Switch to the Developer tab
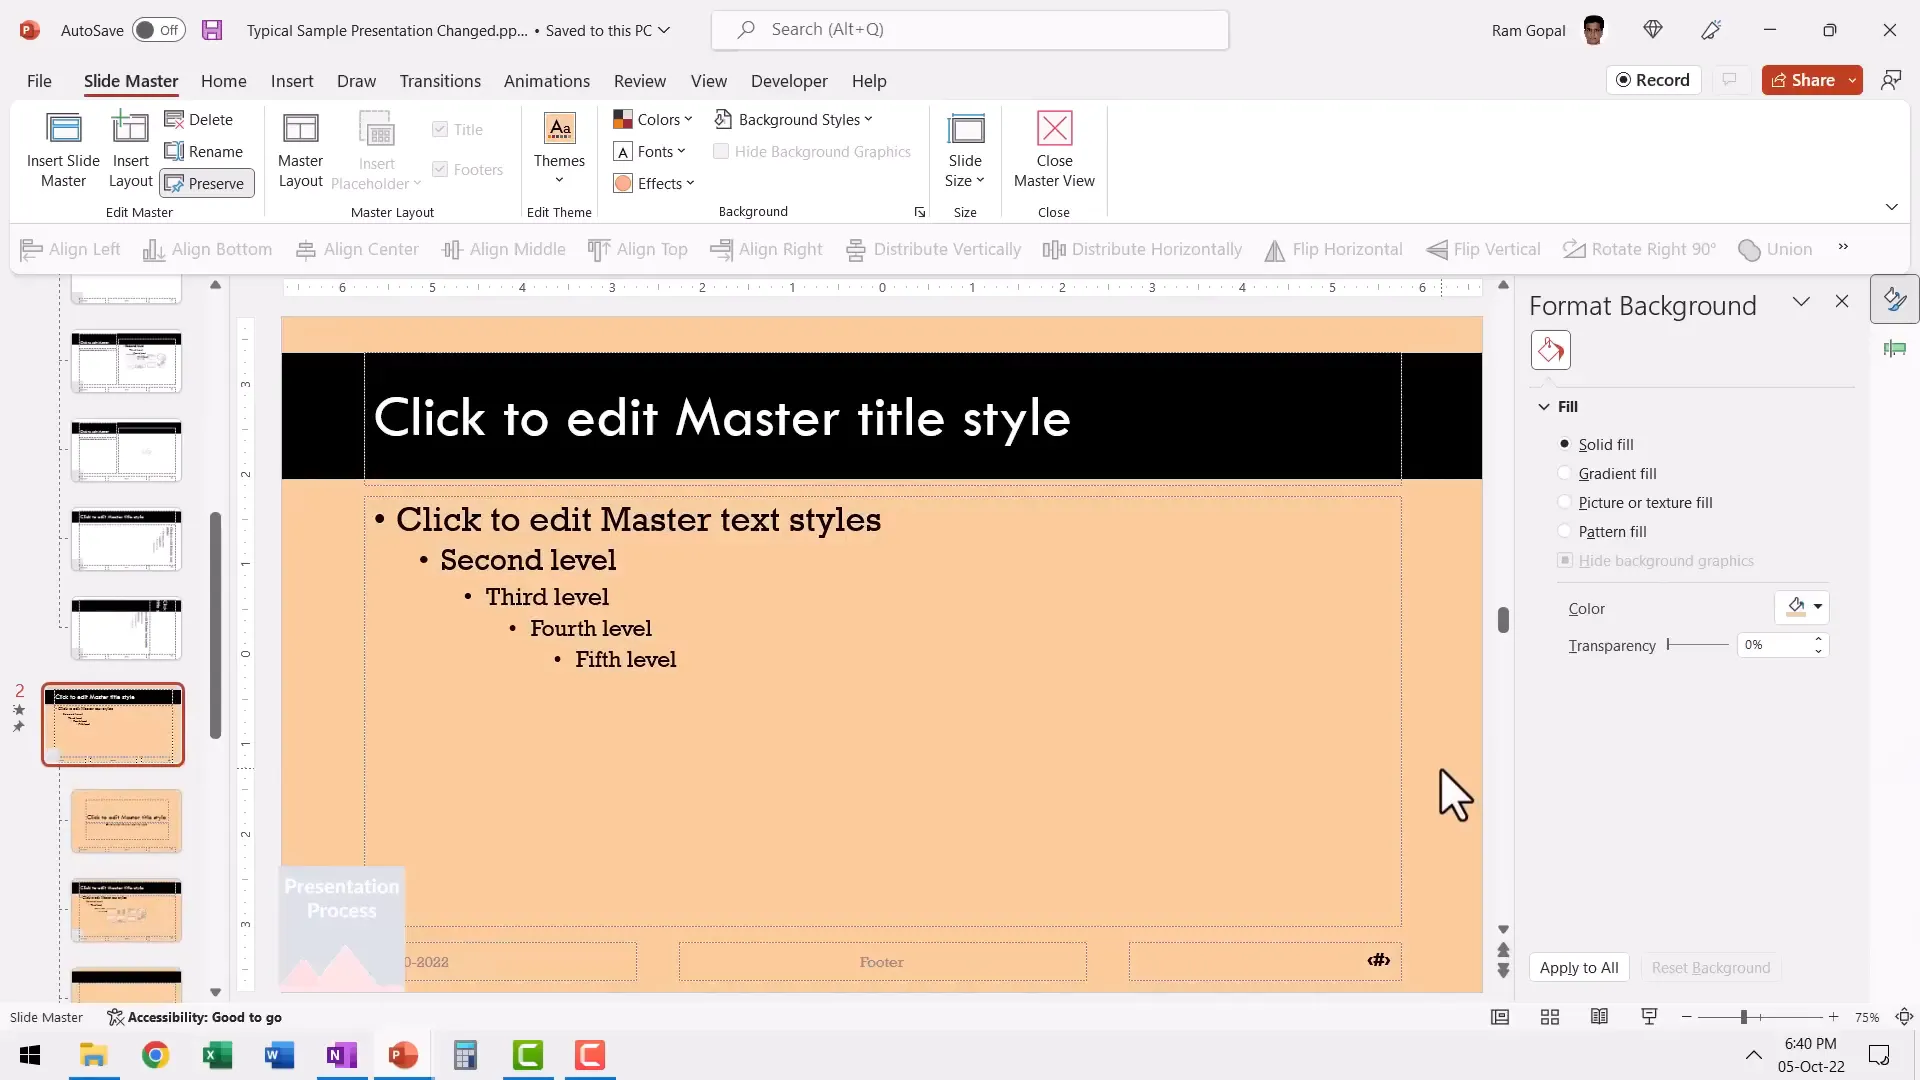1920x1080 pixels. [x=789, y=81]
